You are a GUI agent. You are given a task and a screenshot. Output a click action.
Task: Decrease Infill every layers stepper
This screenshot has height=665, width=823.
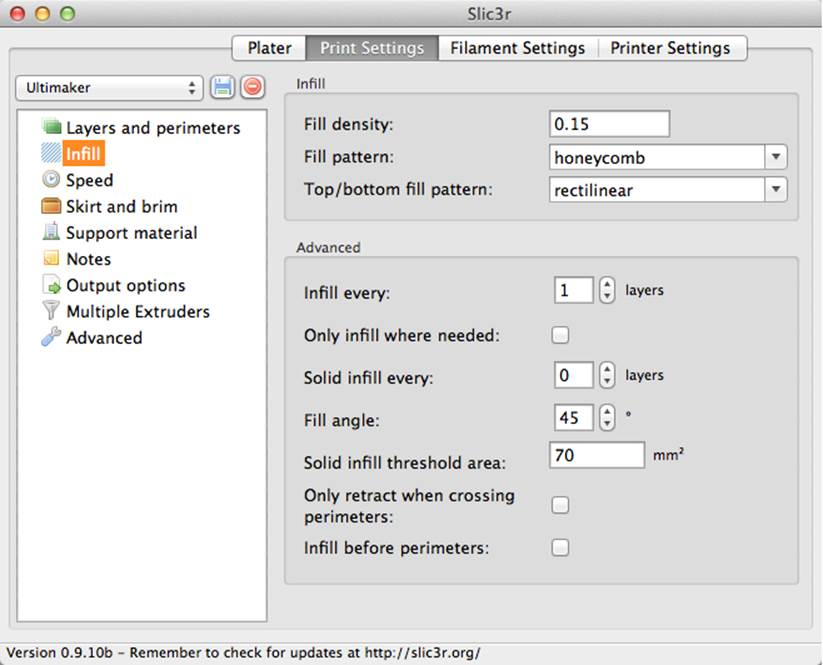point(607,297)
